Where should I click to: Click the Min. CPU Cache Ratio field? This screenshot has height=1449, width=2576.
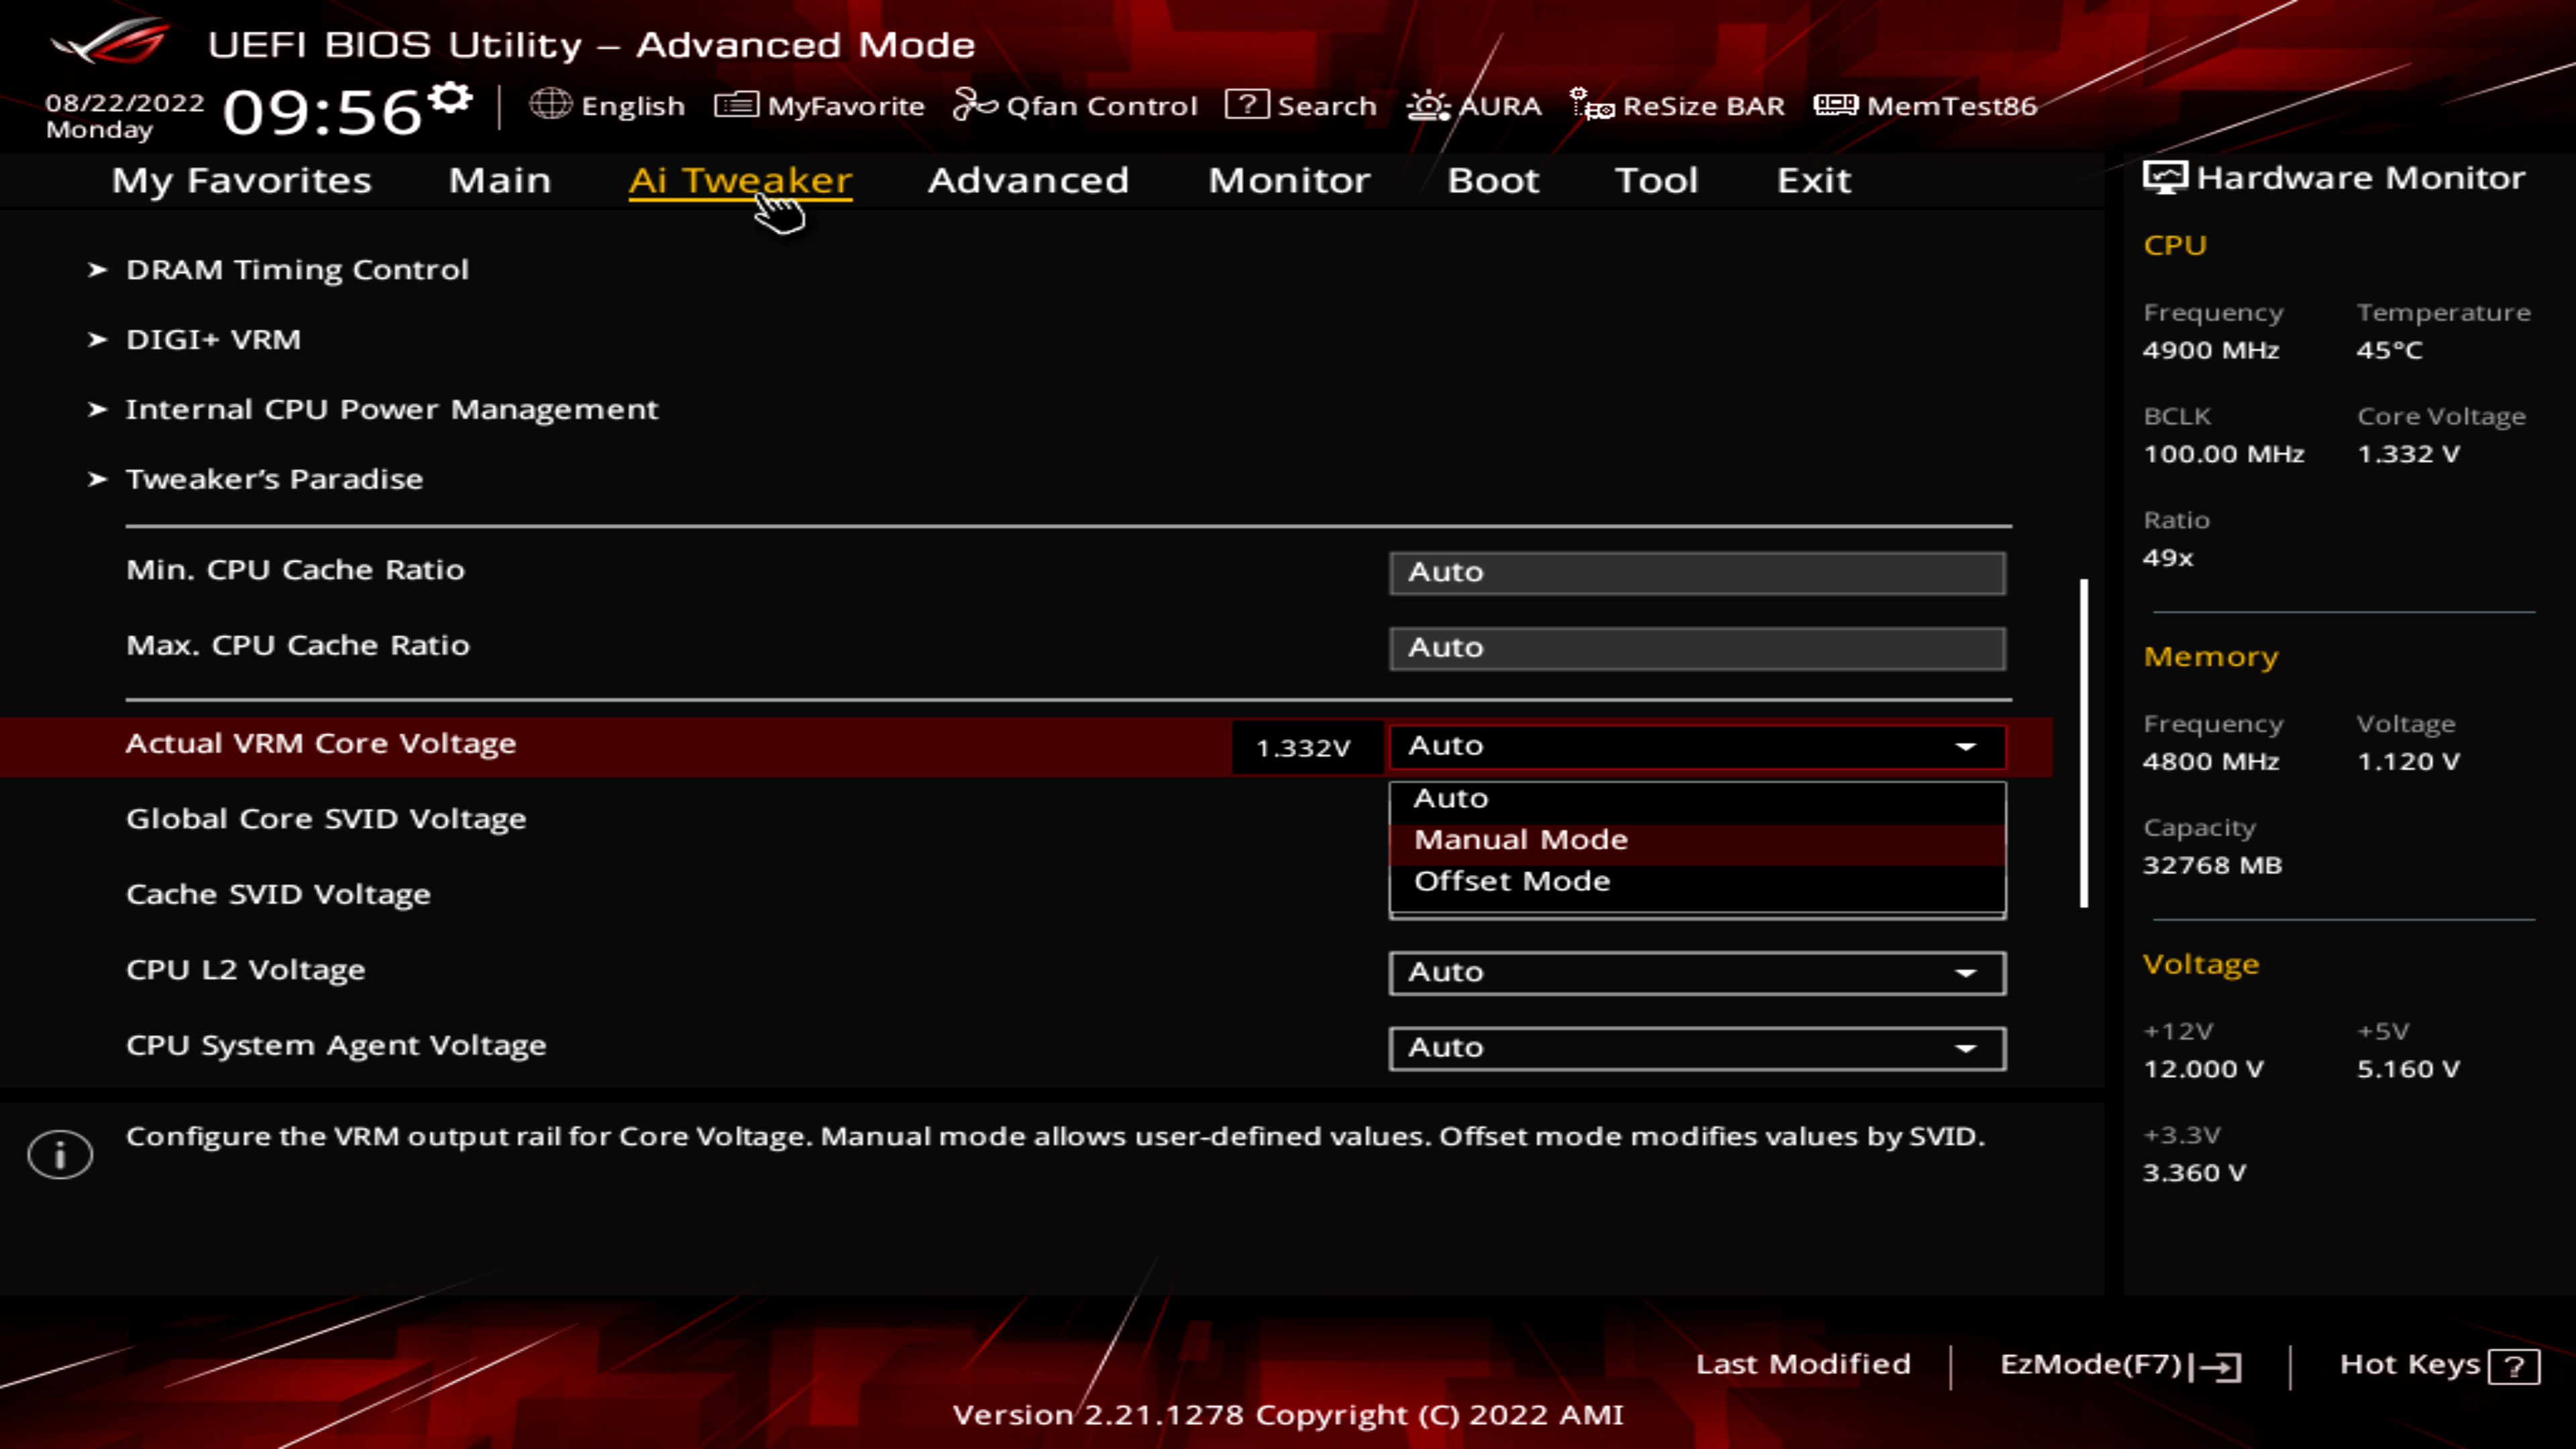pos(1696,572)
